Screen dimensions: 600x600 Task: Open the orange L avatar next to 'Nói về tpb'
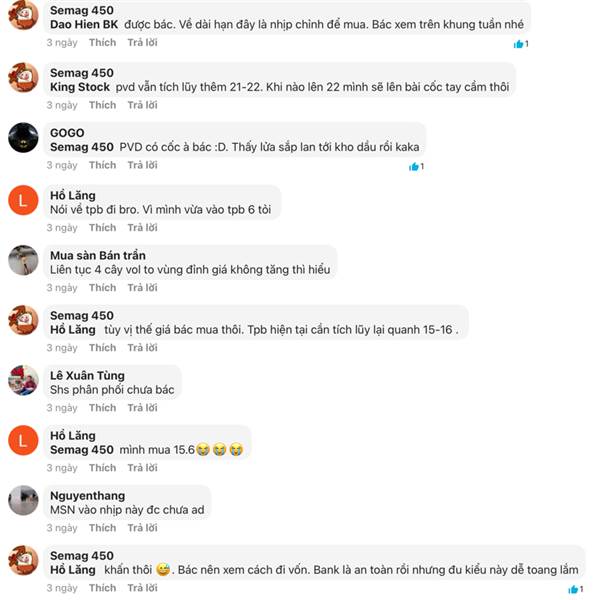23,200
